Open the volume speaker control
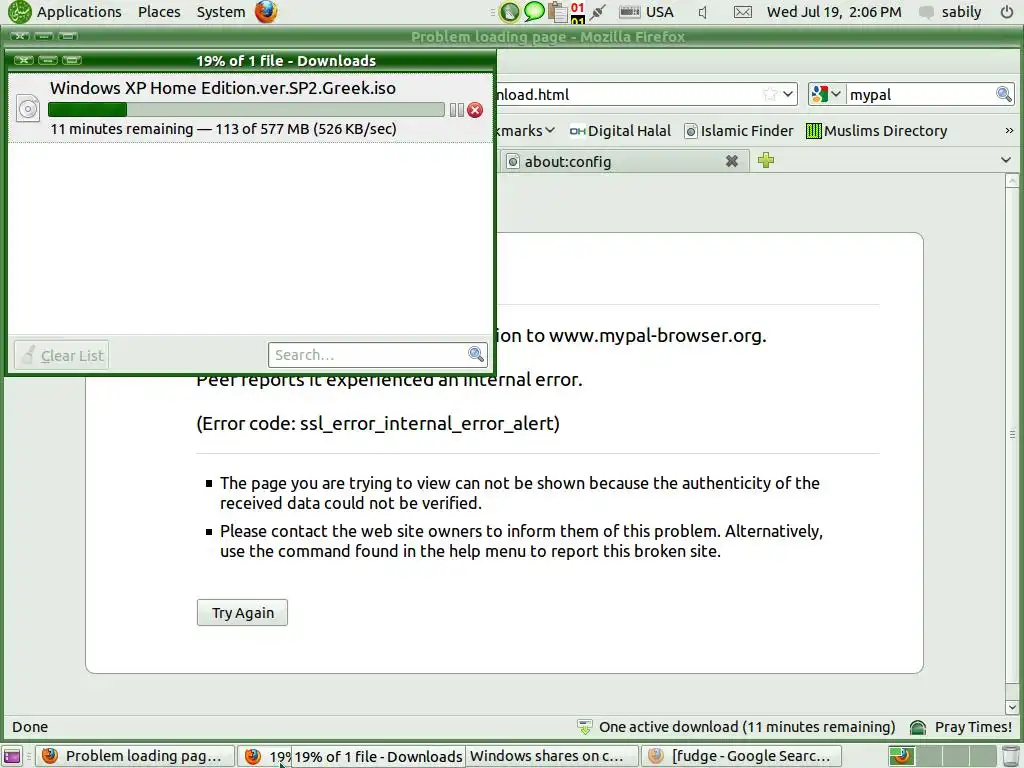Image resolution: width=1024 pixels, height=768 pixels. [703, 12]
